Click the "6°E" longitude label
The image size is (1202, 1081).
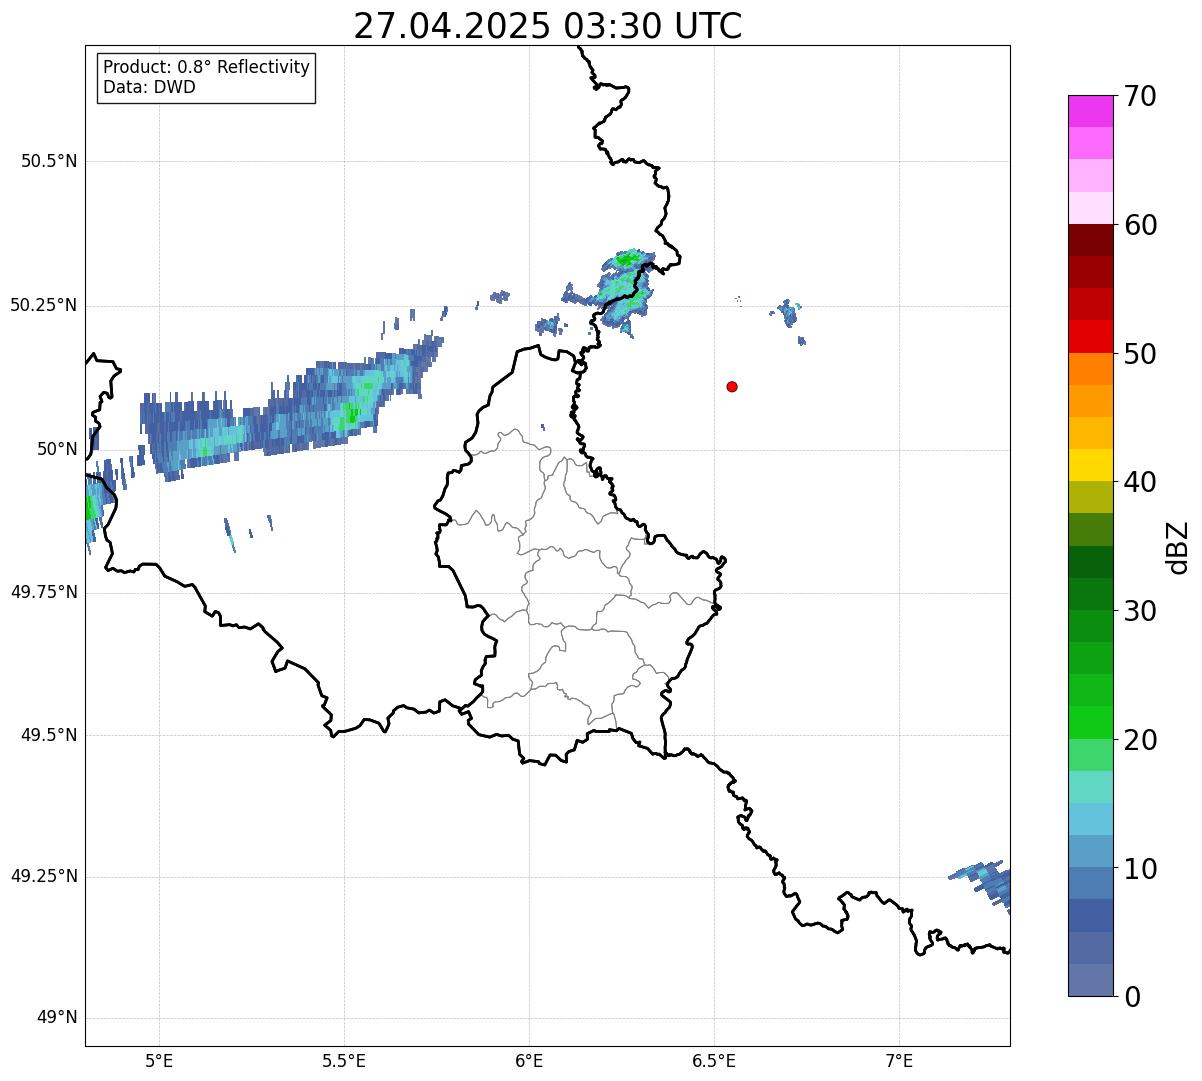coord(529,1061)
